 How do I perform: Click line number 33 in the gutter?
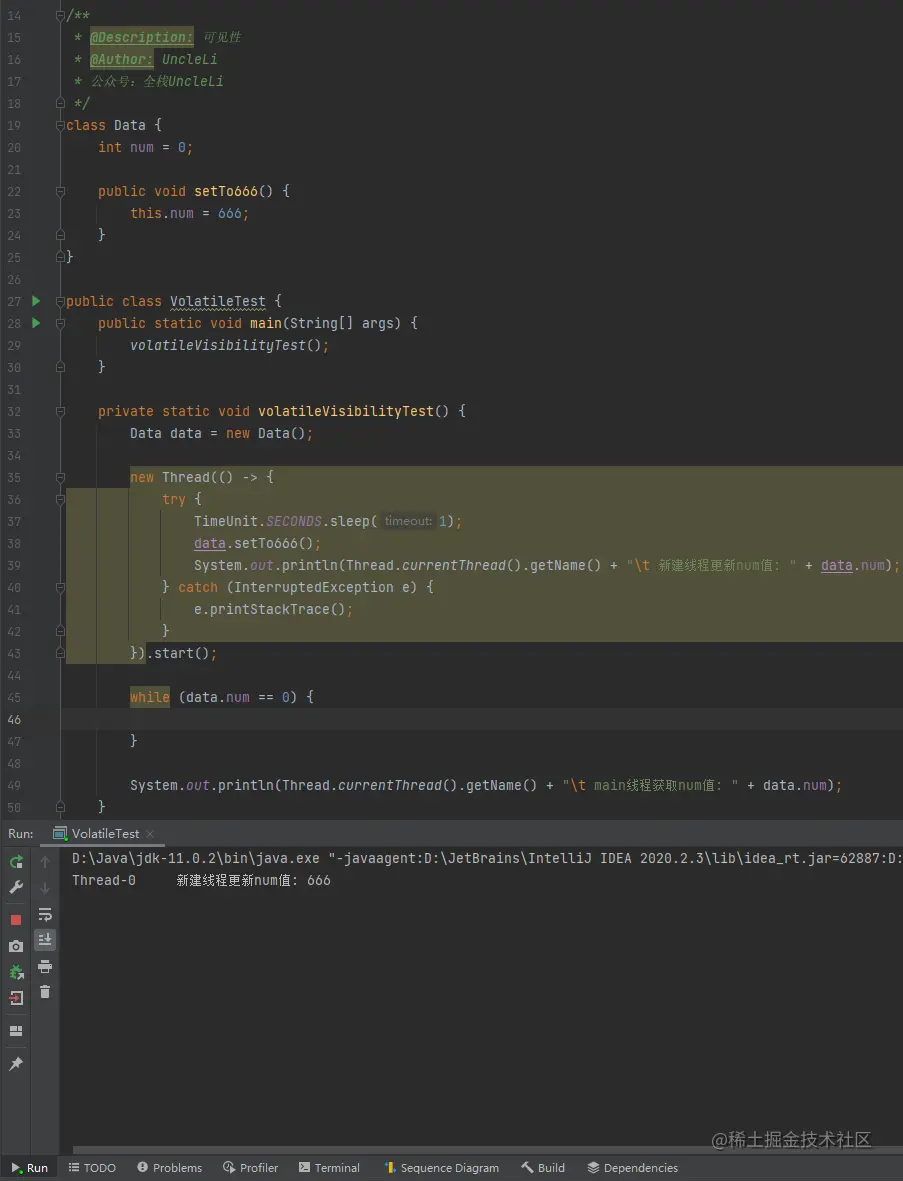point(14,433)
